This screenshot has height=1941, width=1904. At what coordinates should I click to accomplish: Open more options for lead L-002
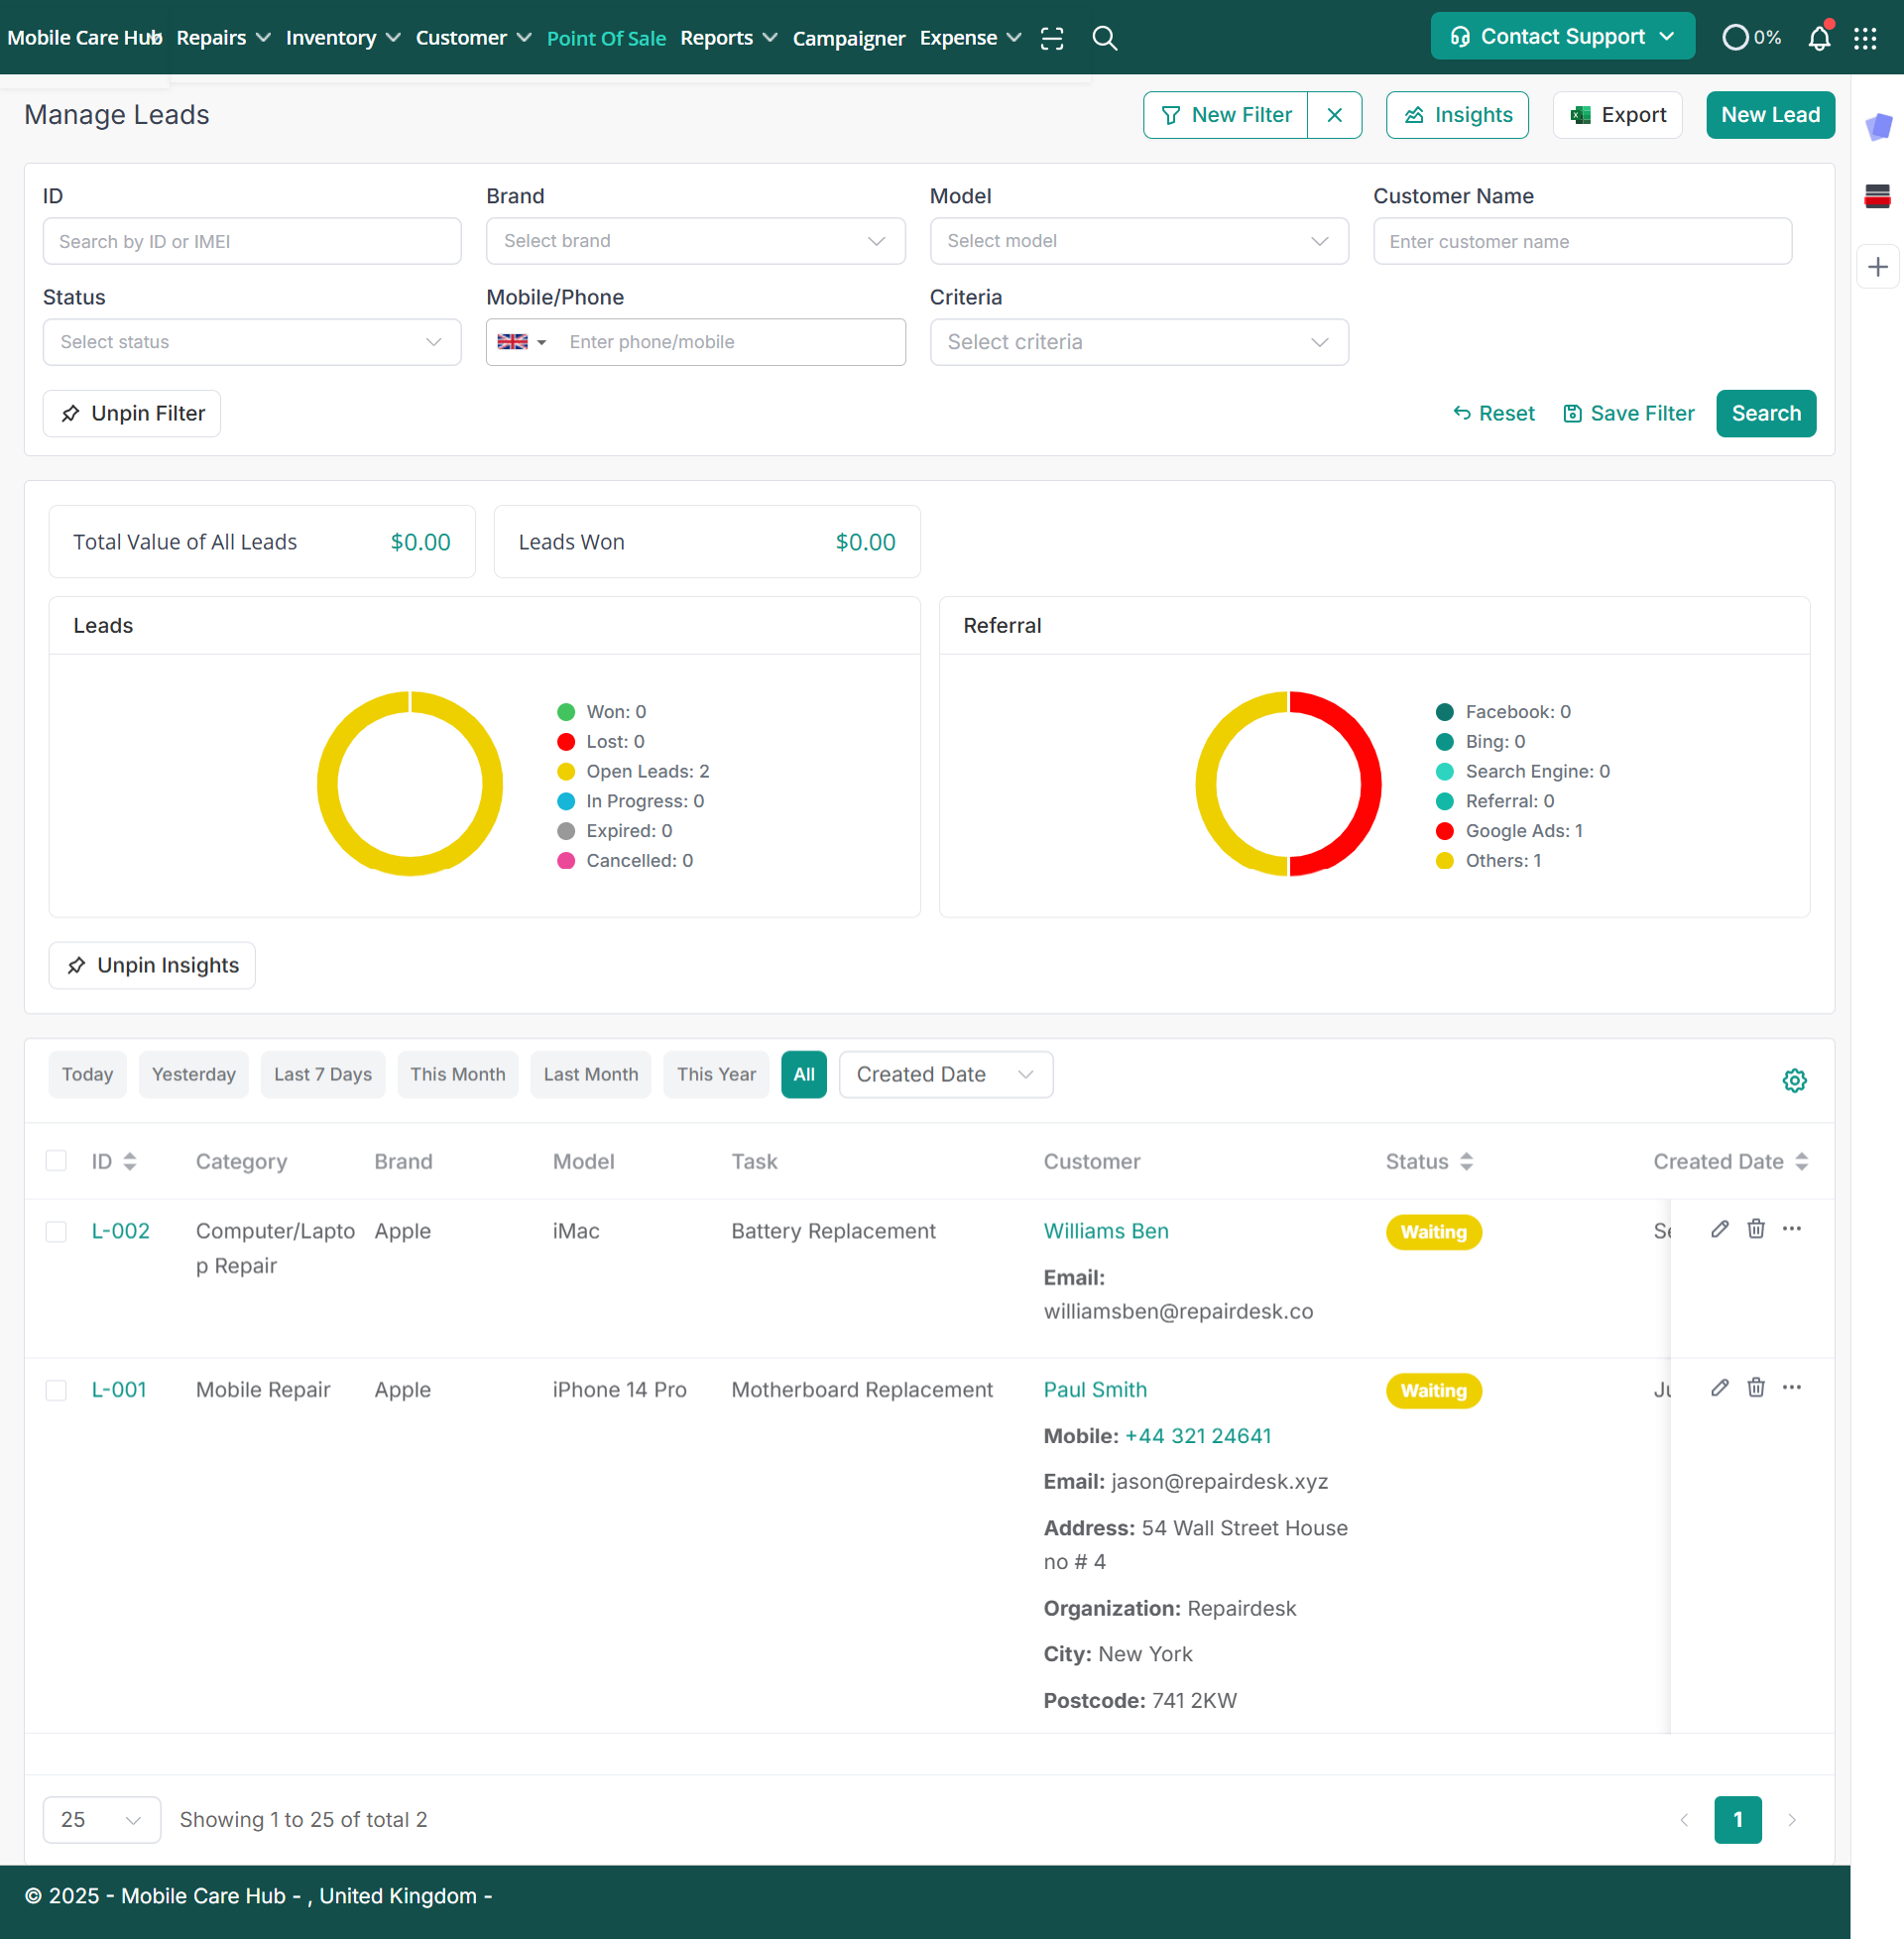1791,1229
